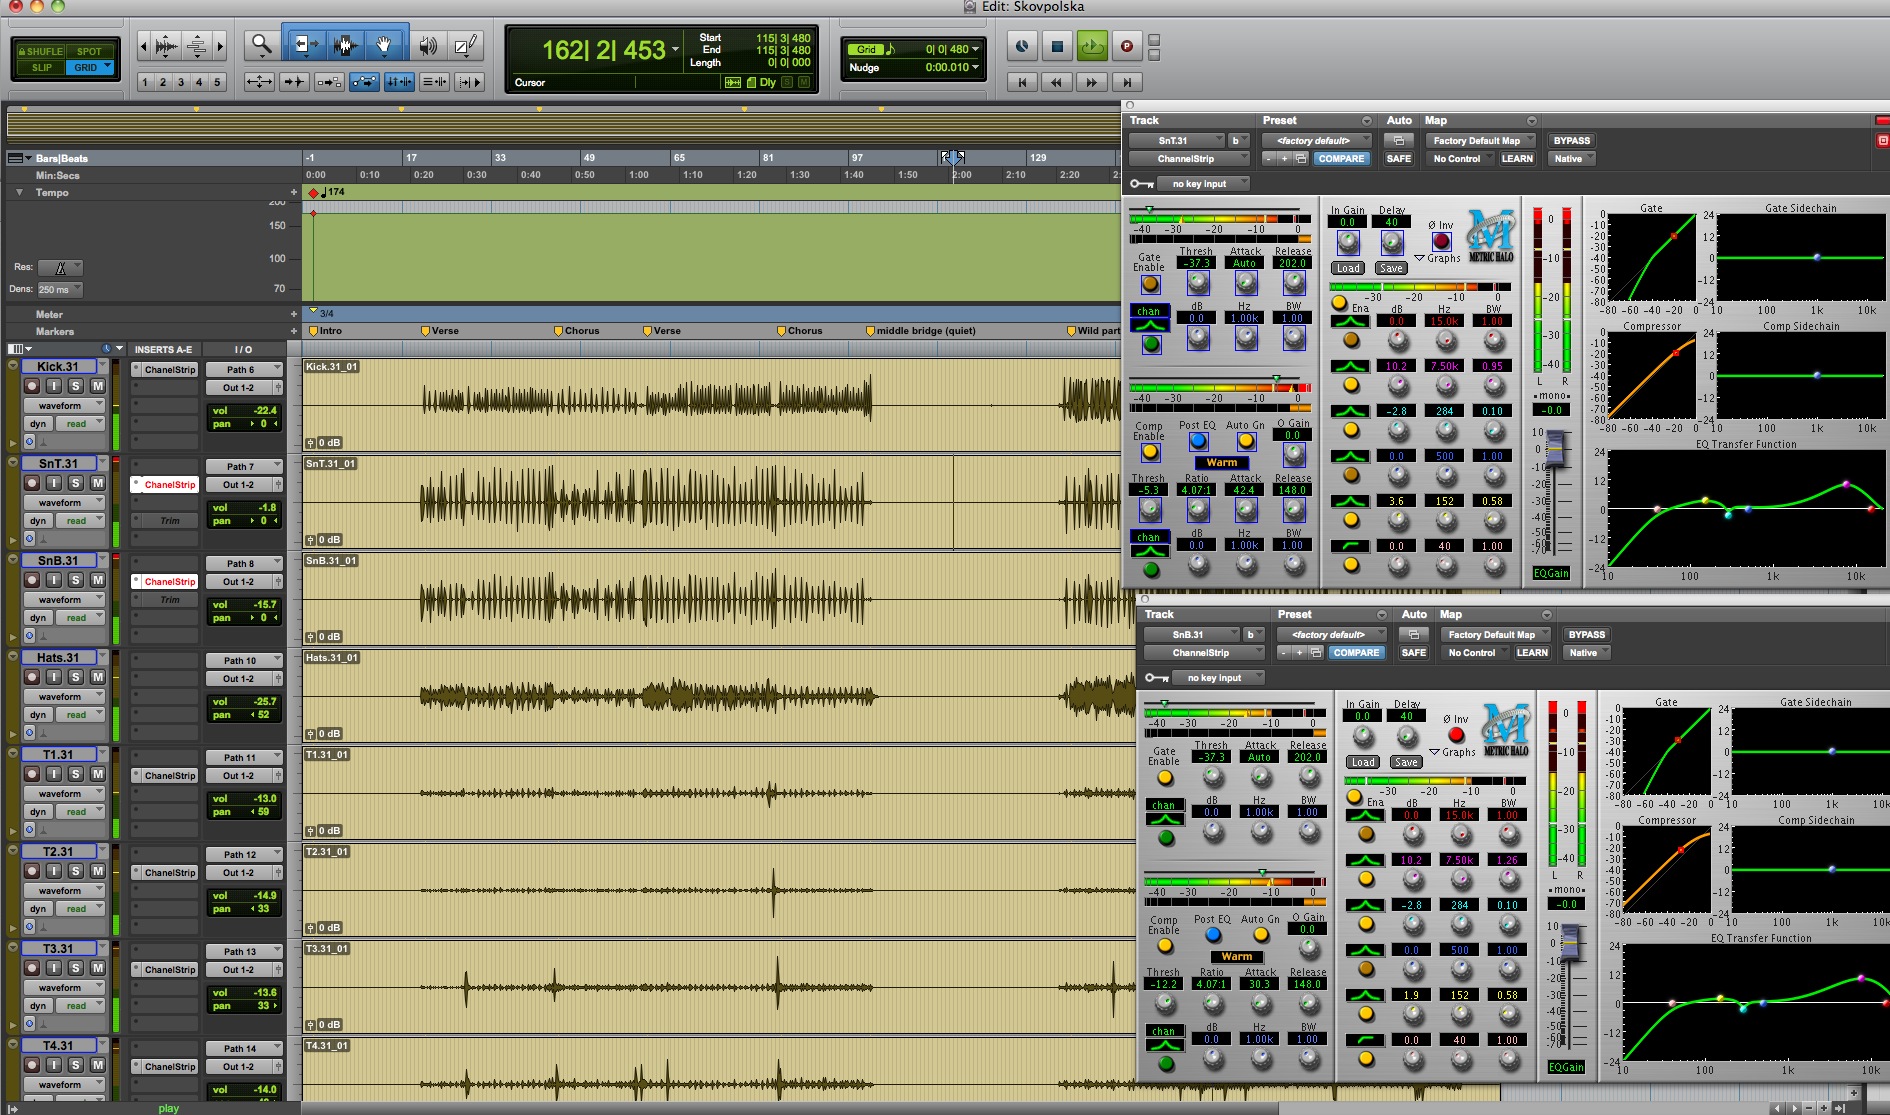Toggle Comp Enable in SnB.31 plugin
Image resolution: width=1890 pixels, height=1115 pixels.
[1165, 945]
